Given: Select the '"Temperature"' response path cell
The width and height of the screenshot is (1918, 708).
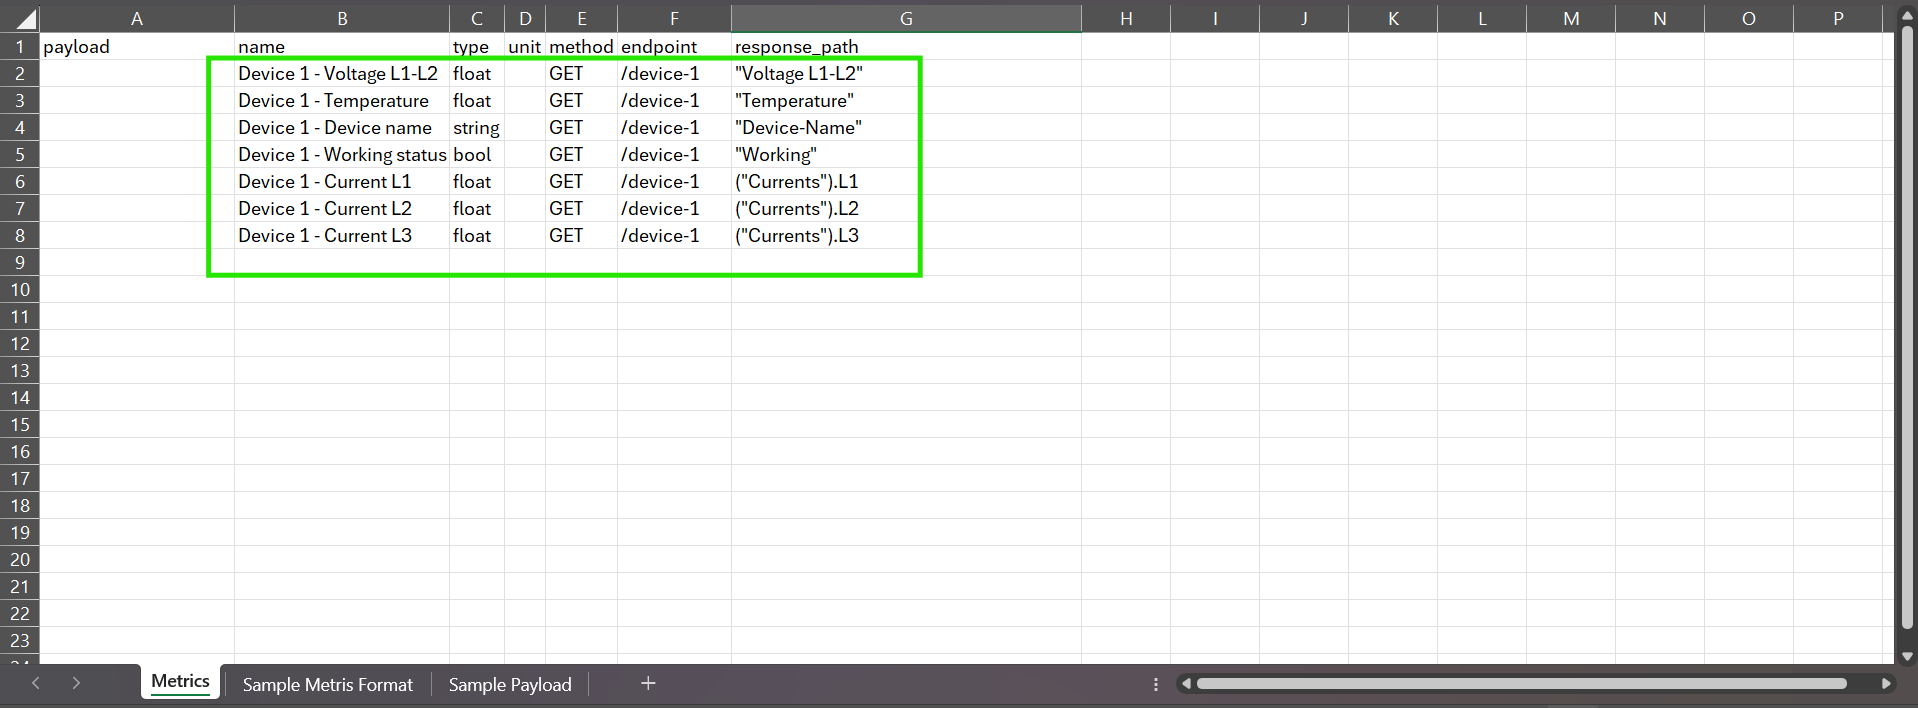Looking at the screenshot, I should coord(906,100).
